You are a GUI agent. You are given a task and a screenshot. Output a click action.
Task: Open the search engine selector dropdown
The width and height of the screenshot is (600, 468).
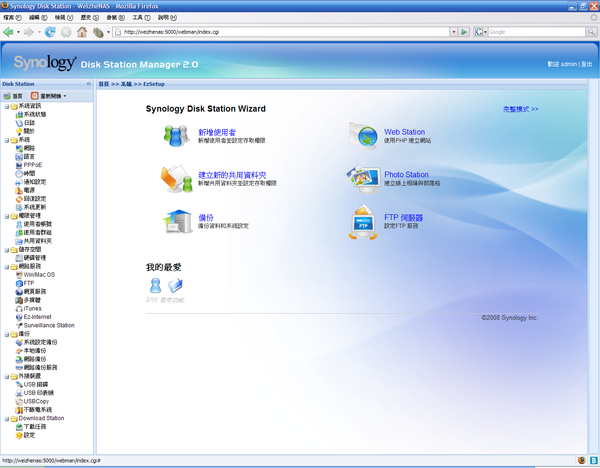[481, 32]
